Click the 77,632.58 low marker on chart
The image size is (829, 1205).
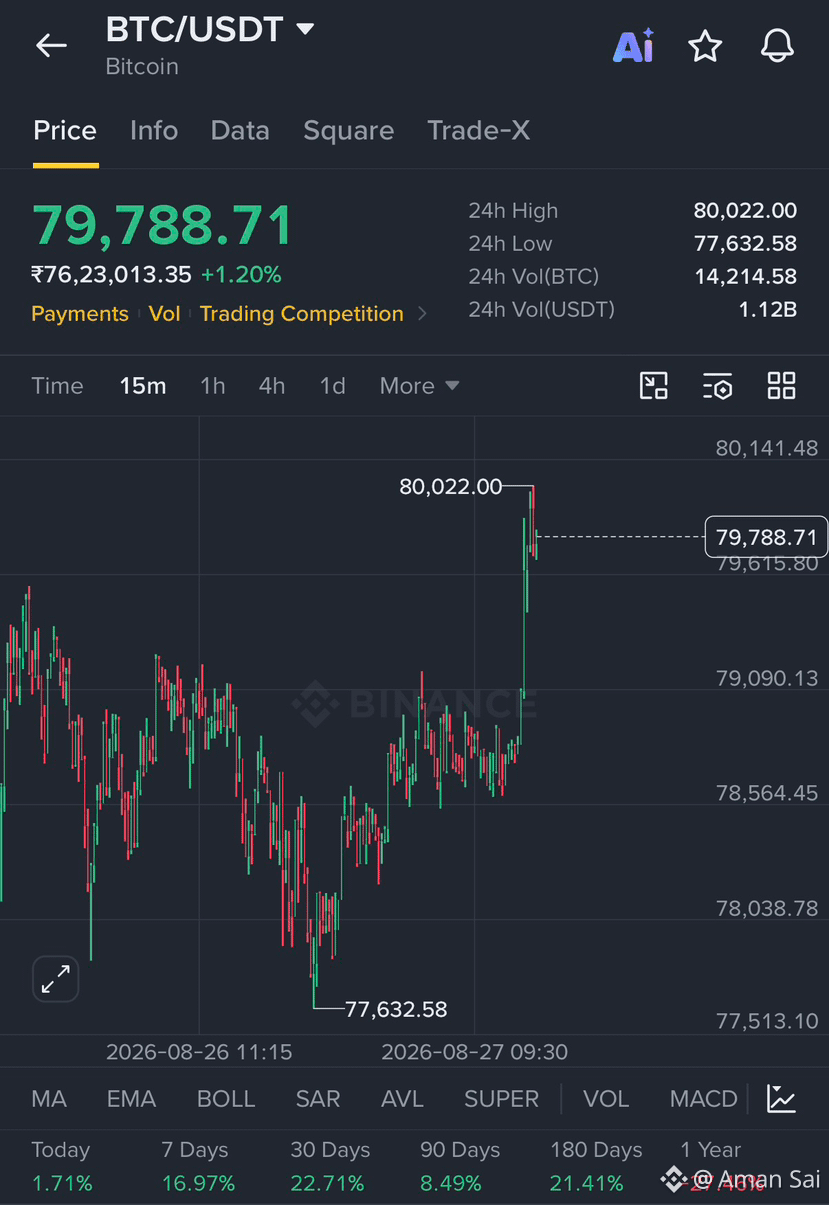pos(396,1009)
